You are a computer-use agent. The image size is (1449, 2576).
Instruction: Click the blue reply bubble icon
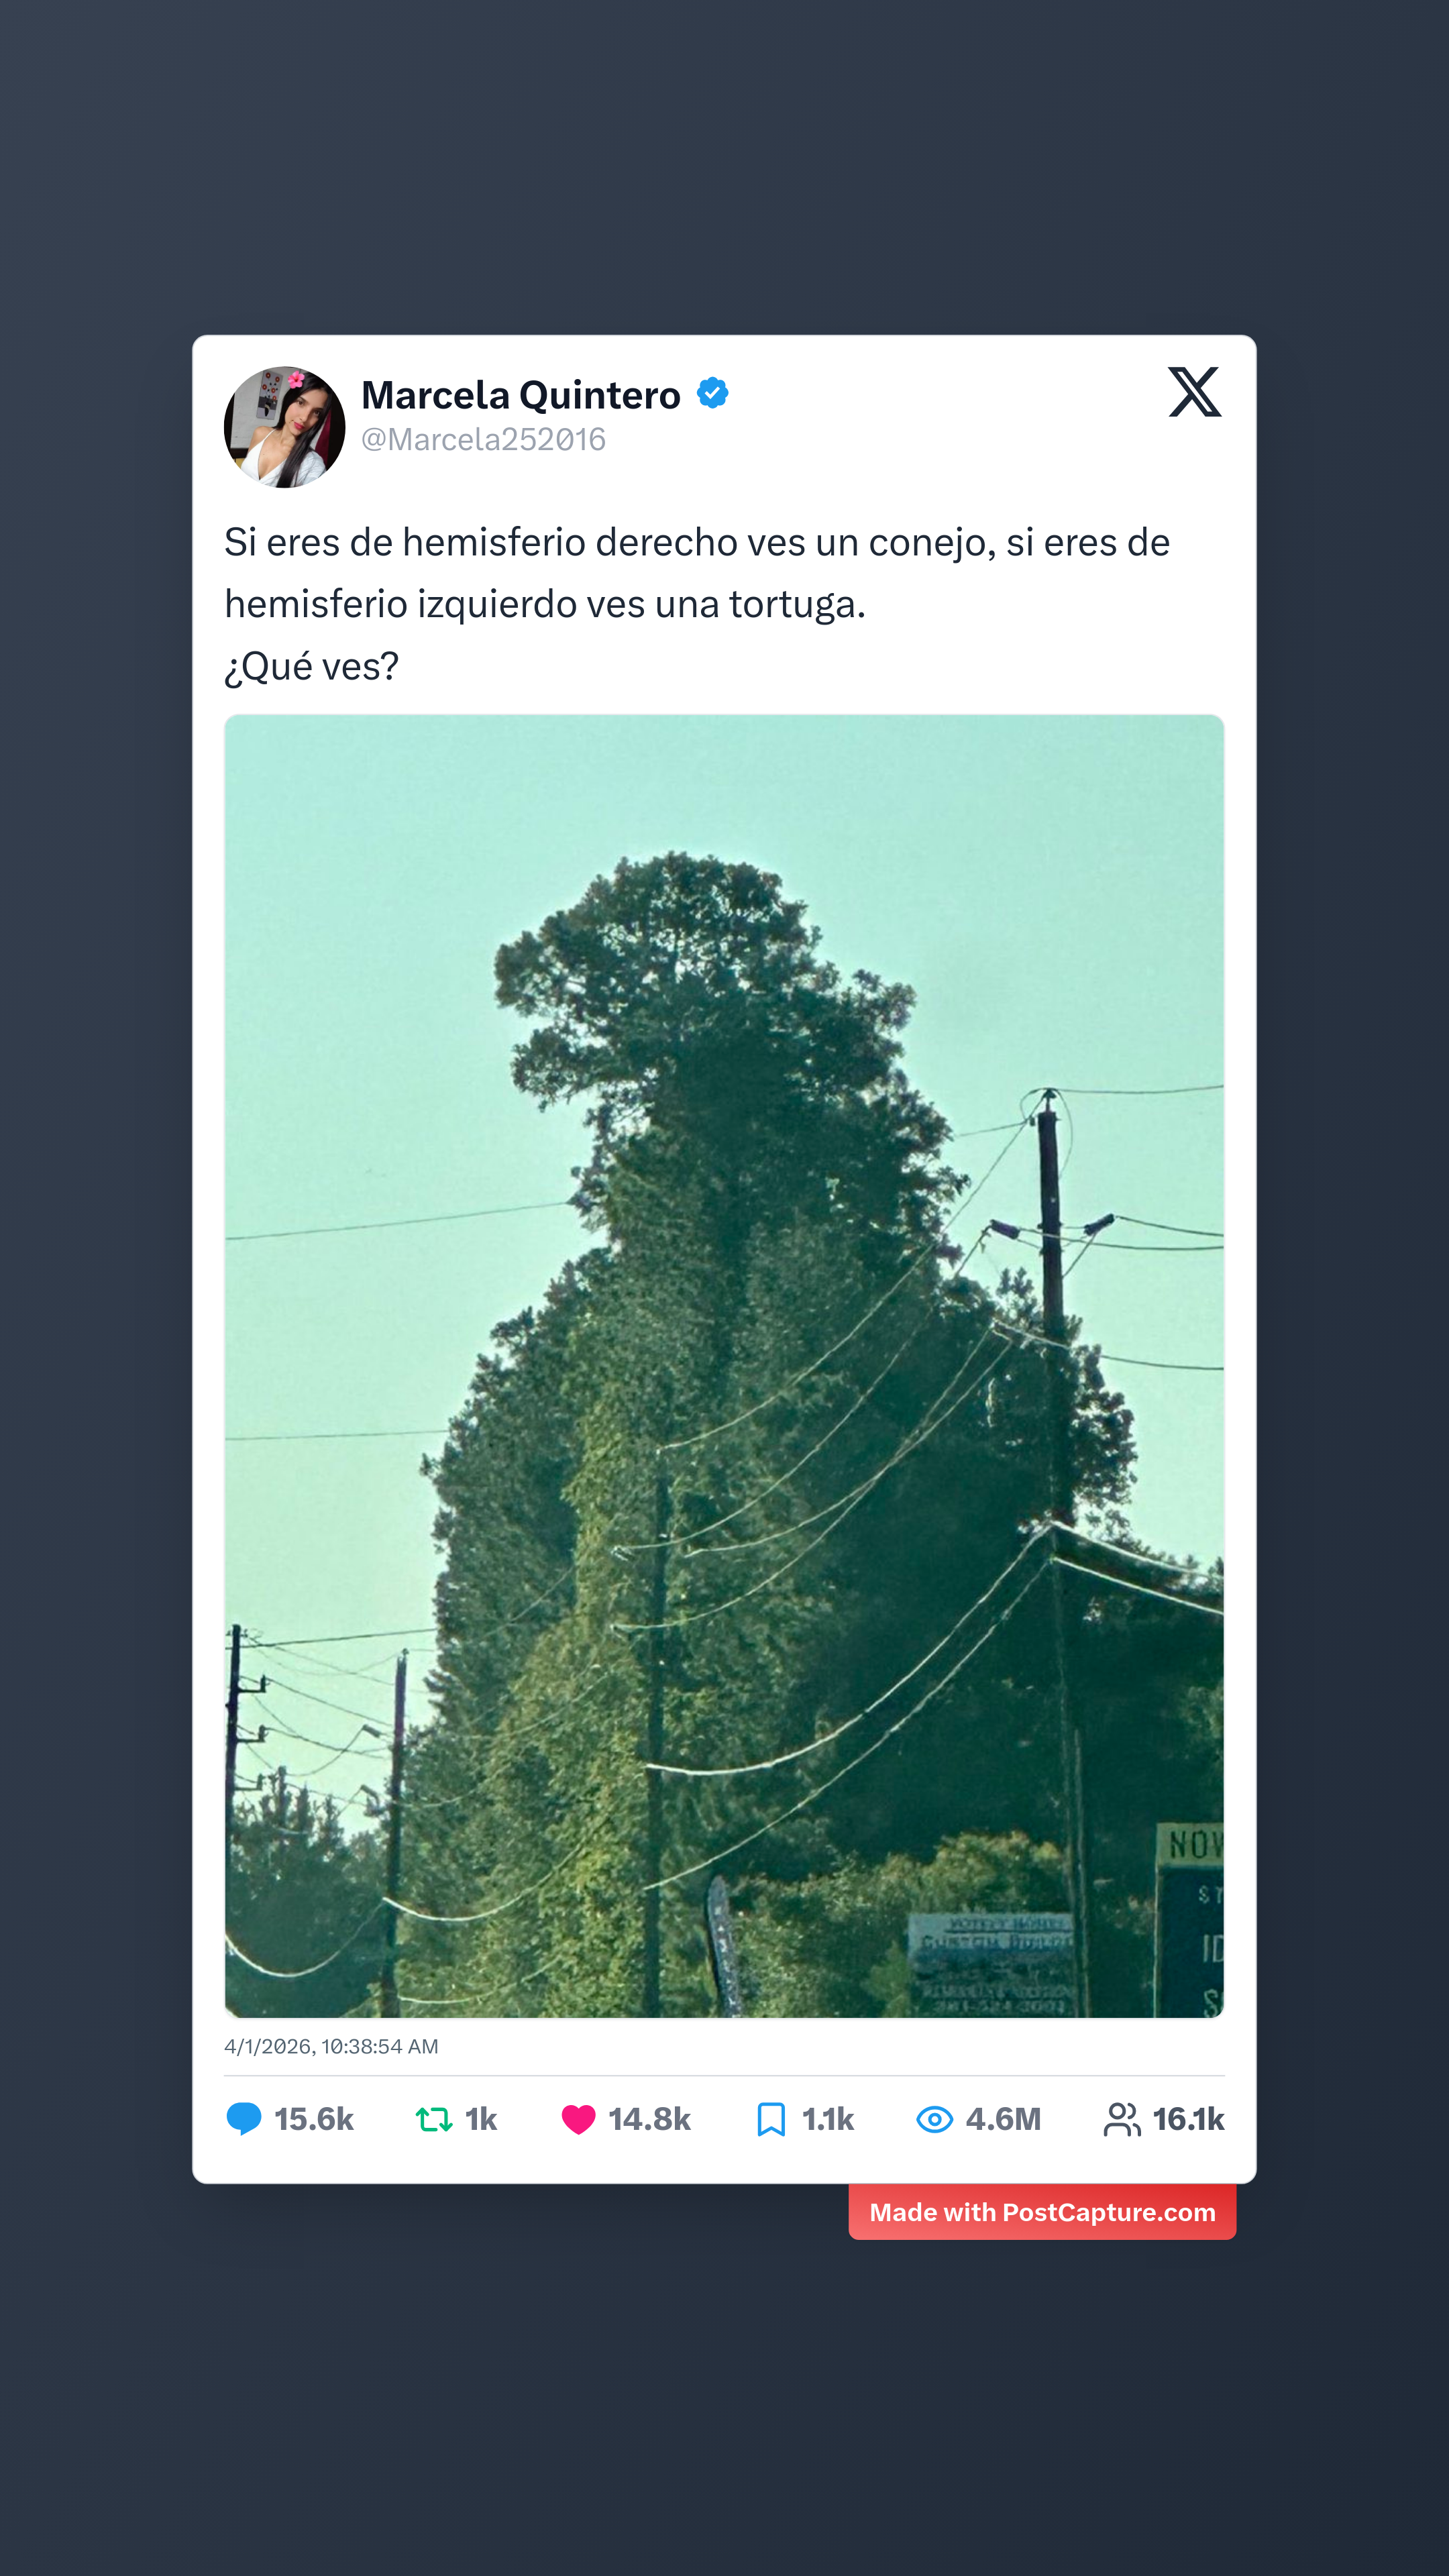pos(244,2119)
